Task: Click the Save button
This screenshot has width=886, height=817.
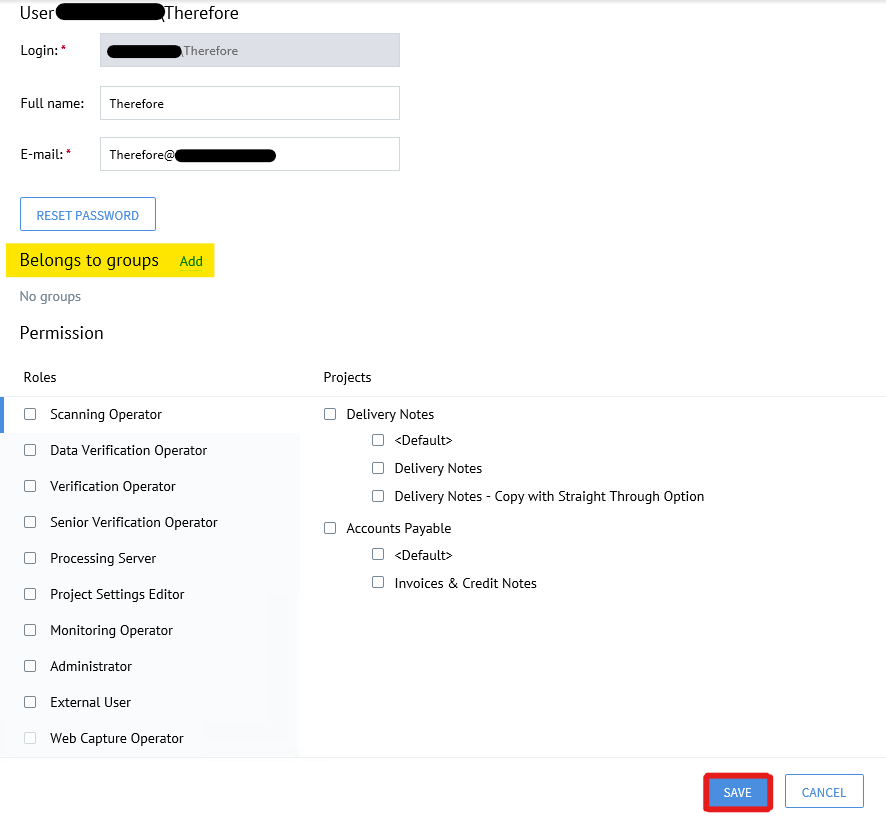Action: (737, 792)
